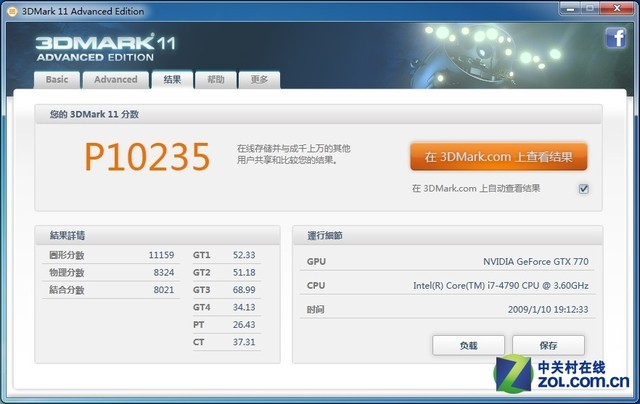Image resolution: width=640 pixels, height=404 pixels.
Task: Select the 结果 tab
Action: pyautogui.click(x=171, y=80)
